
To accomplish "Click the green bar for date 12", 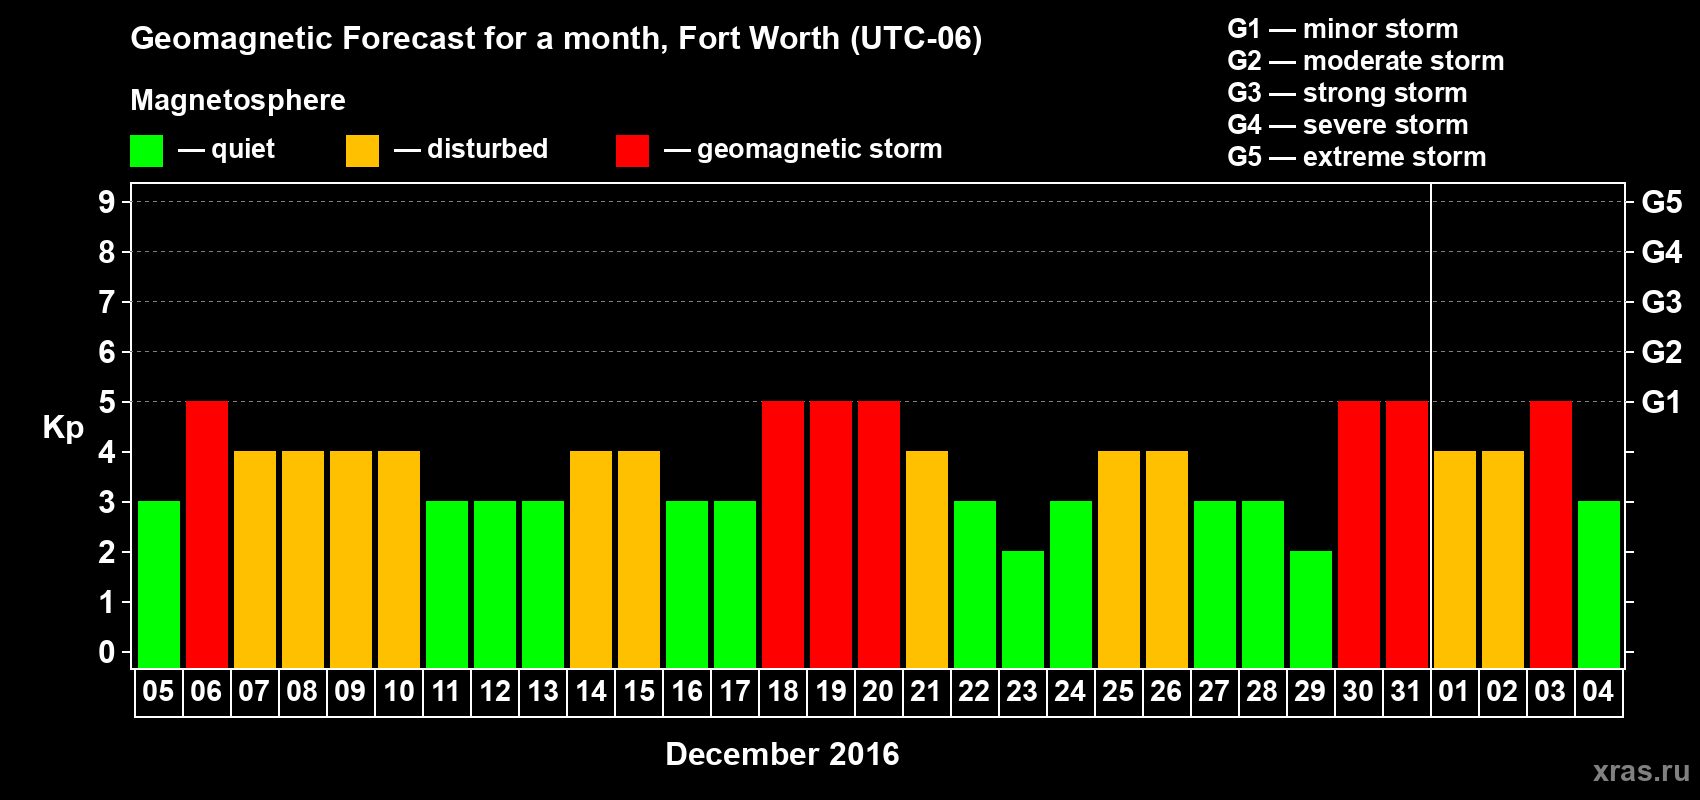I will [495, 585].
